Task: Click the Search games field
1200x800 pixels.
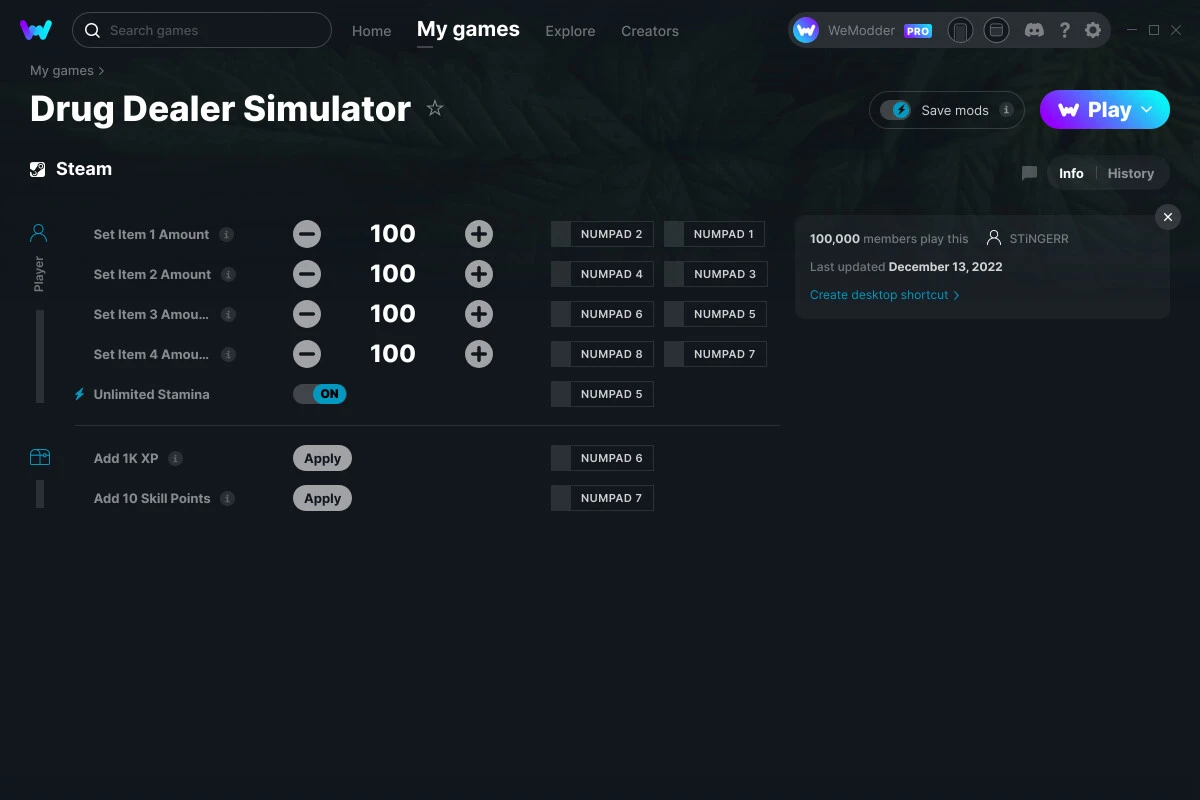Action: 200,30
